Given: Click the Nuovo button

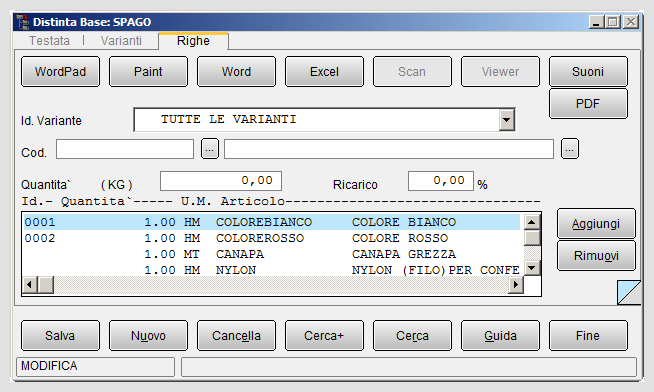Looking at the screenshot, I should coord(148,336).
